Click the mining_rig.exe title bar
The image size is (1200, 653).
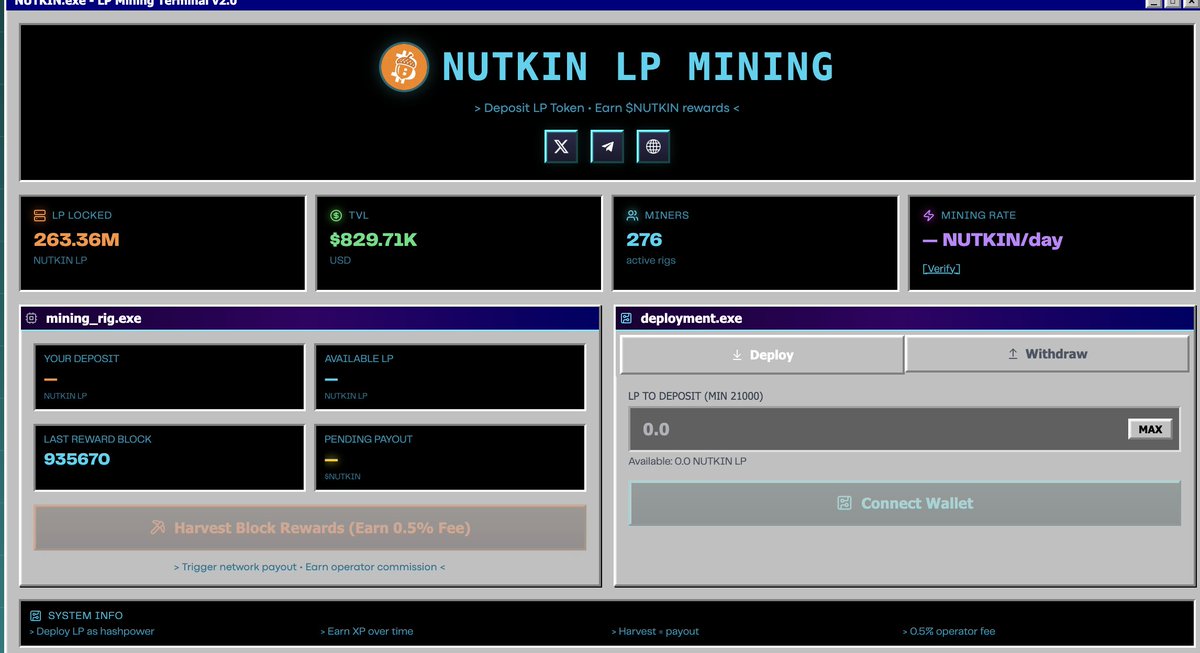click(x=310, y=318)
